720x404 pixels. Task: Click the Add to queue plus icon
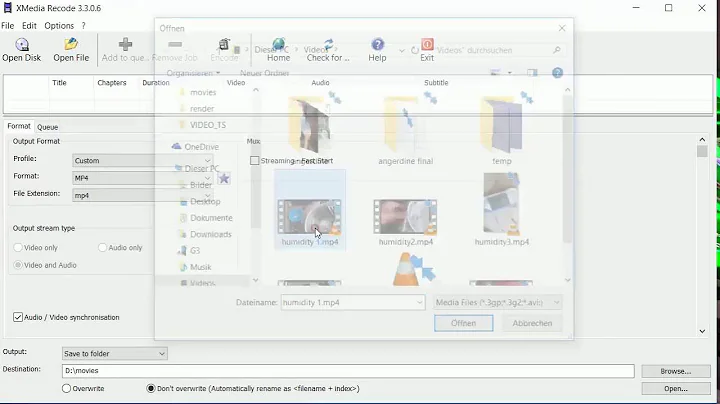click(125, 45)
